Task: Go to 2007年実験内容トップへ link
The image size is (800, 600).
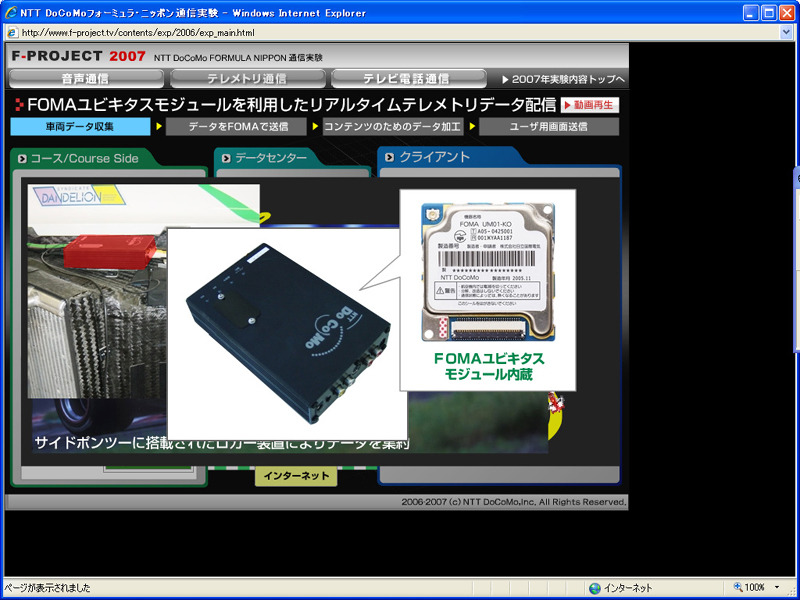Action: coord(563,80)
